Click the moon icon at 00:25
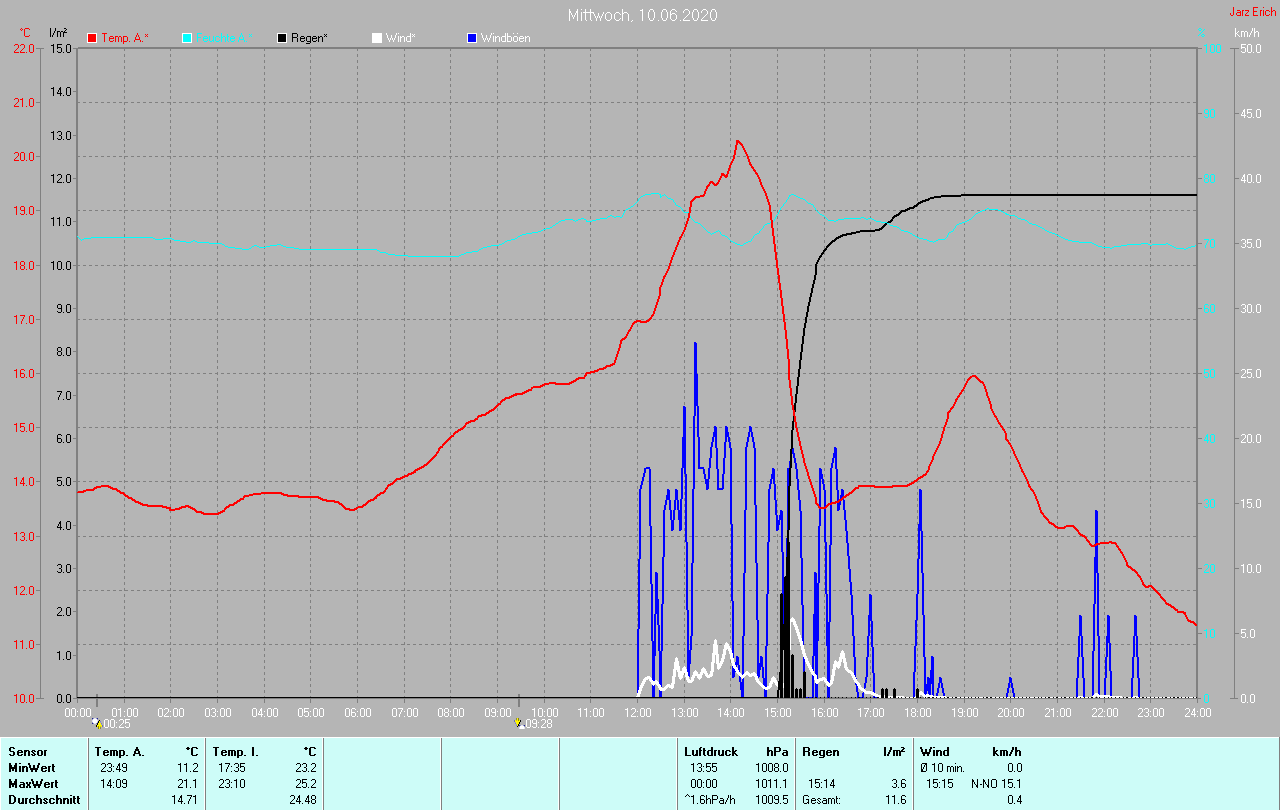Image resolution: width=1280 pixels, height=810 pixels. (x=96, y=722)
